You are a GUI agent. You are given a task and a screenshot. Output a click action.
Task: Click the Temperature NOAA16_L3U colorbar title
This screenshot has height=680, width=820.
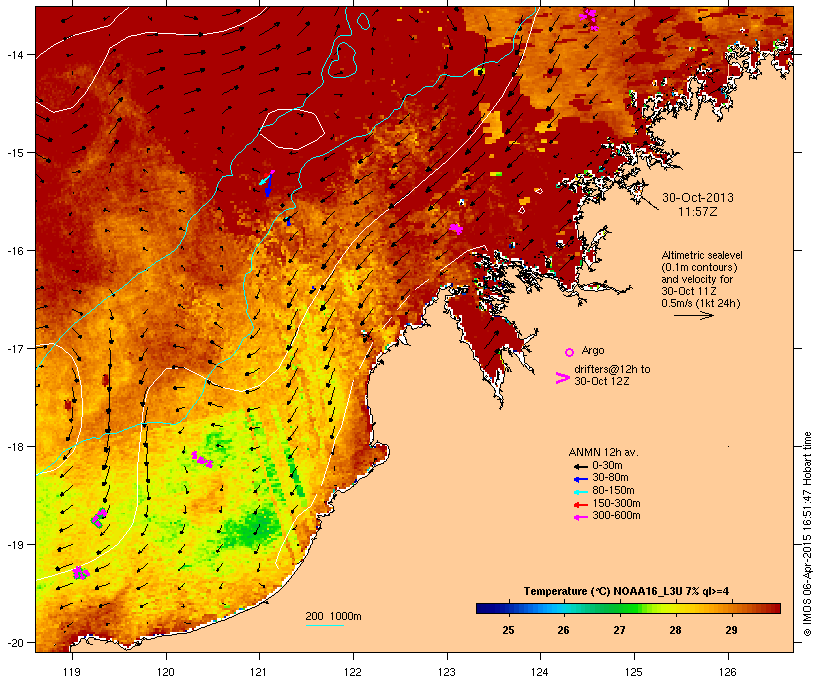click(626, 592)
